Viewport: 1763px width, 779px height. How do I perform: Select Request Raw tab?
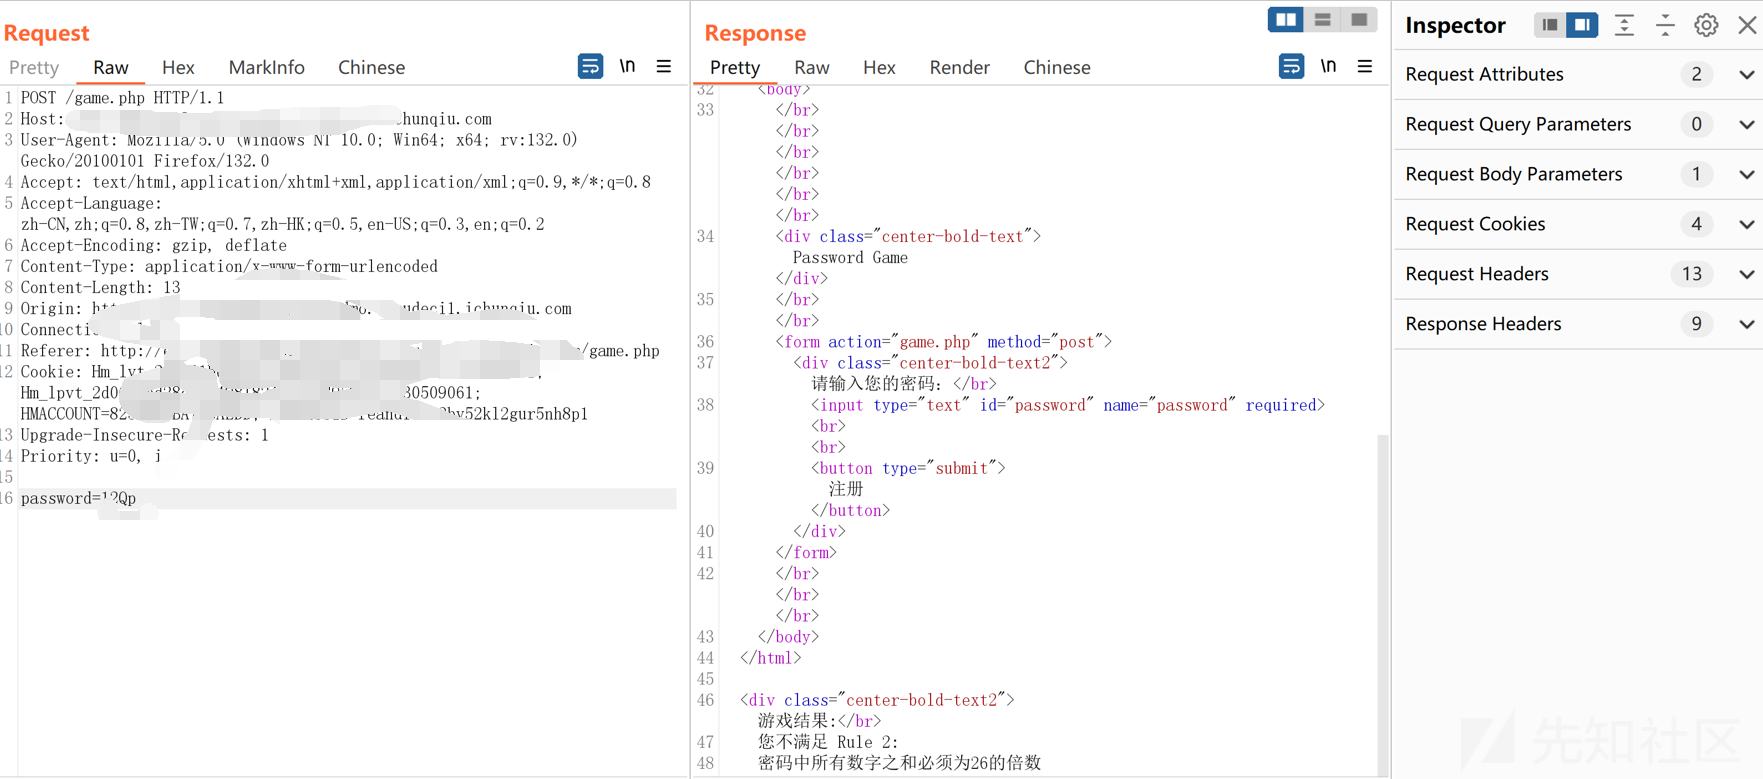coord(111,67)
